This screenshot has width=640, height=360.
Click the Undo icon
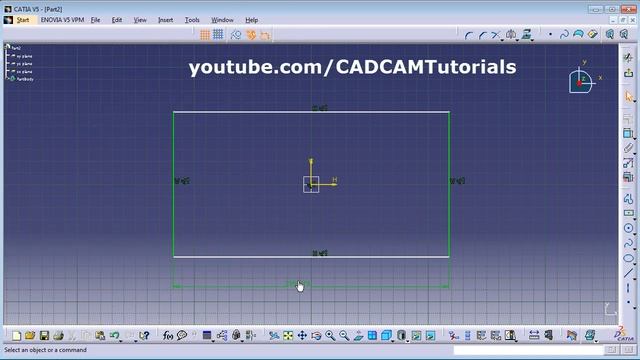click(114, 336)
